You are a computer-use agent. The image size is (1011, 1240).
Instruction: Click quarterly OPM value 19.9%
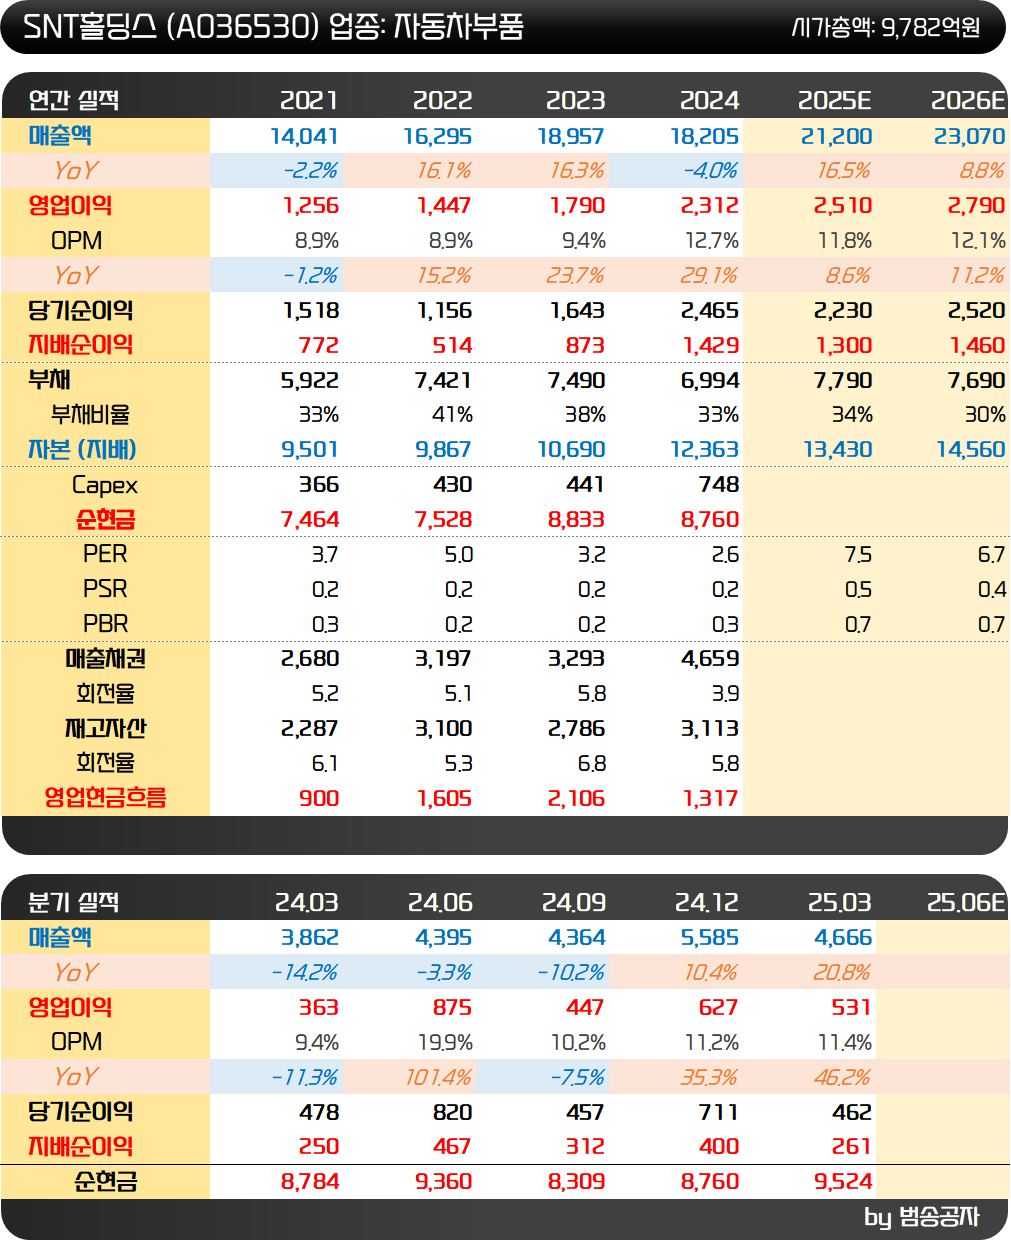tap(445, 1042)
